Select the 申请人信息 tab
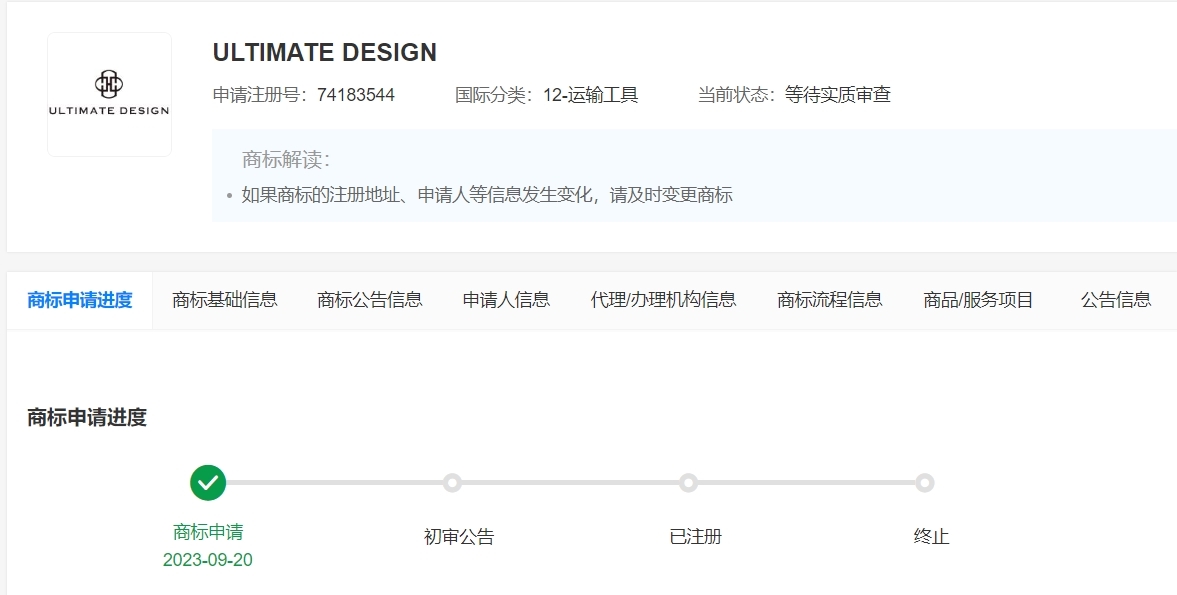Image resolution: width=1177 pixels, height=595 pixels. pyautogui.click(x=506, y=300)
